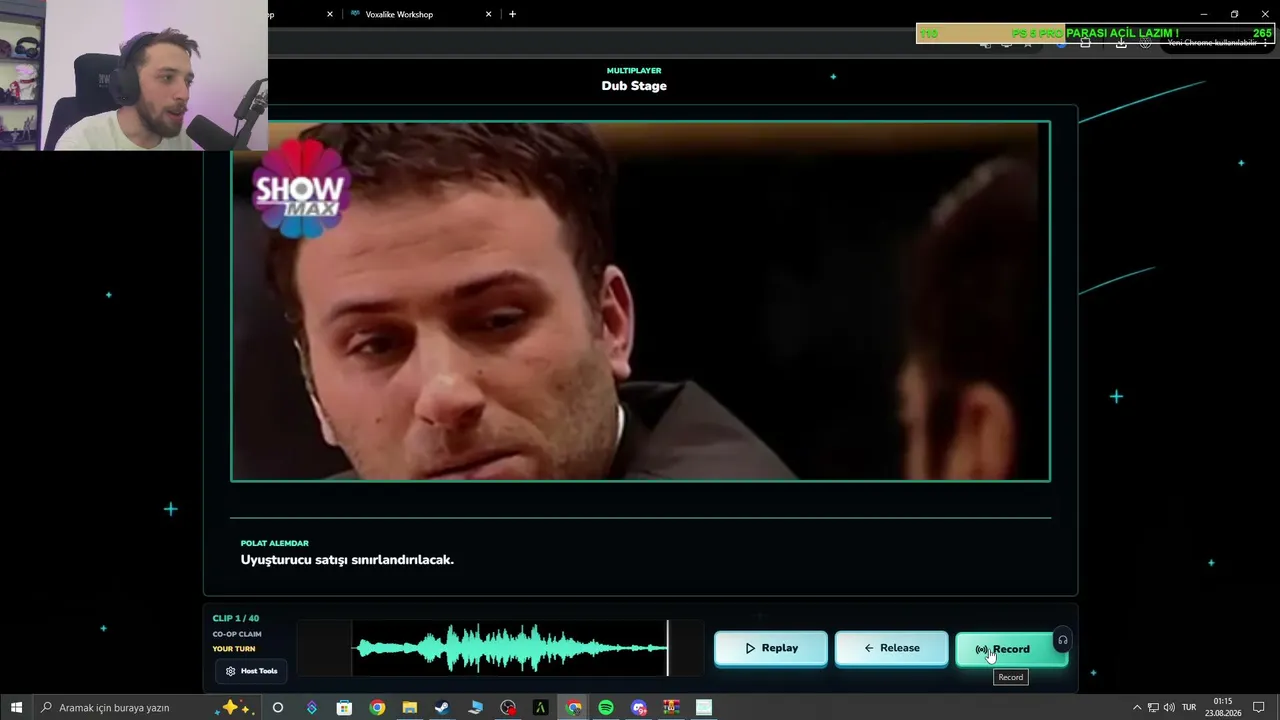
Task: Replay the current clip
Action: coord(771,648)
